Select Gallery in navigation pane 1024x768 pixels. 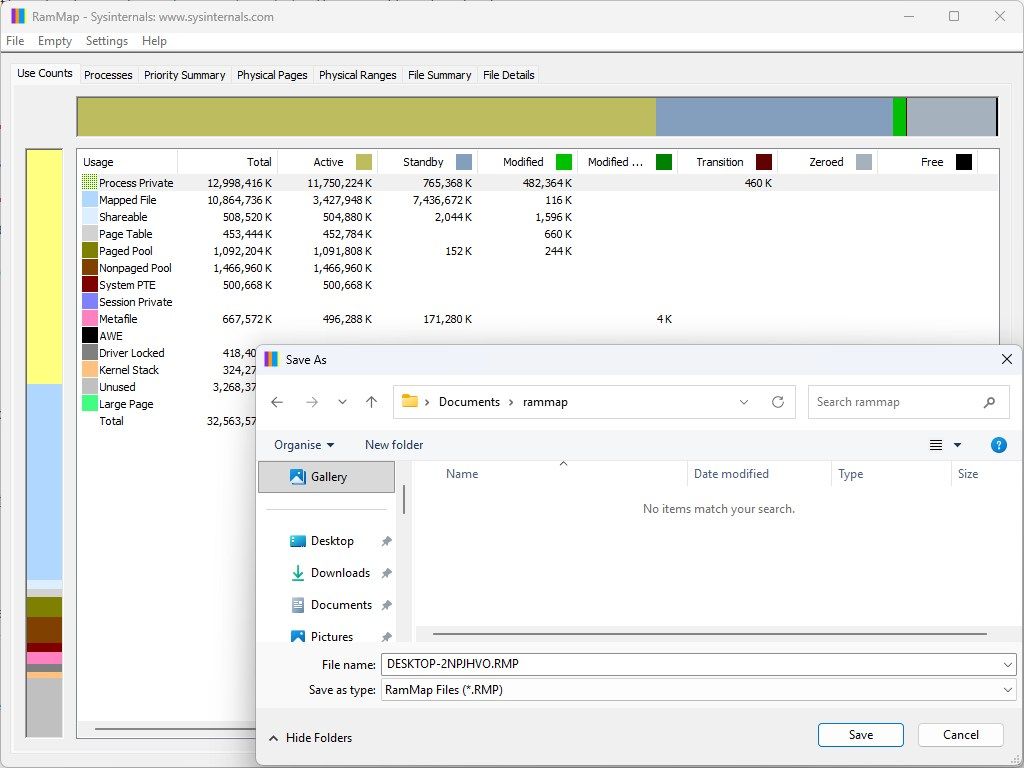pyautogui.click(x=327, y=477)
